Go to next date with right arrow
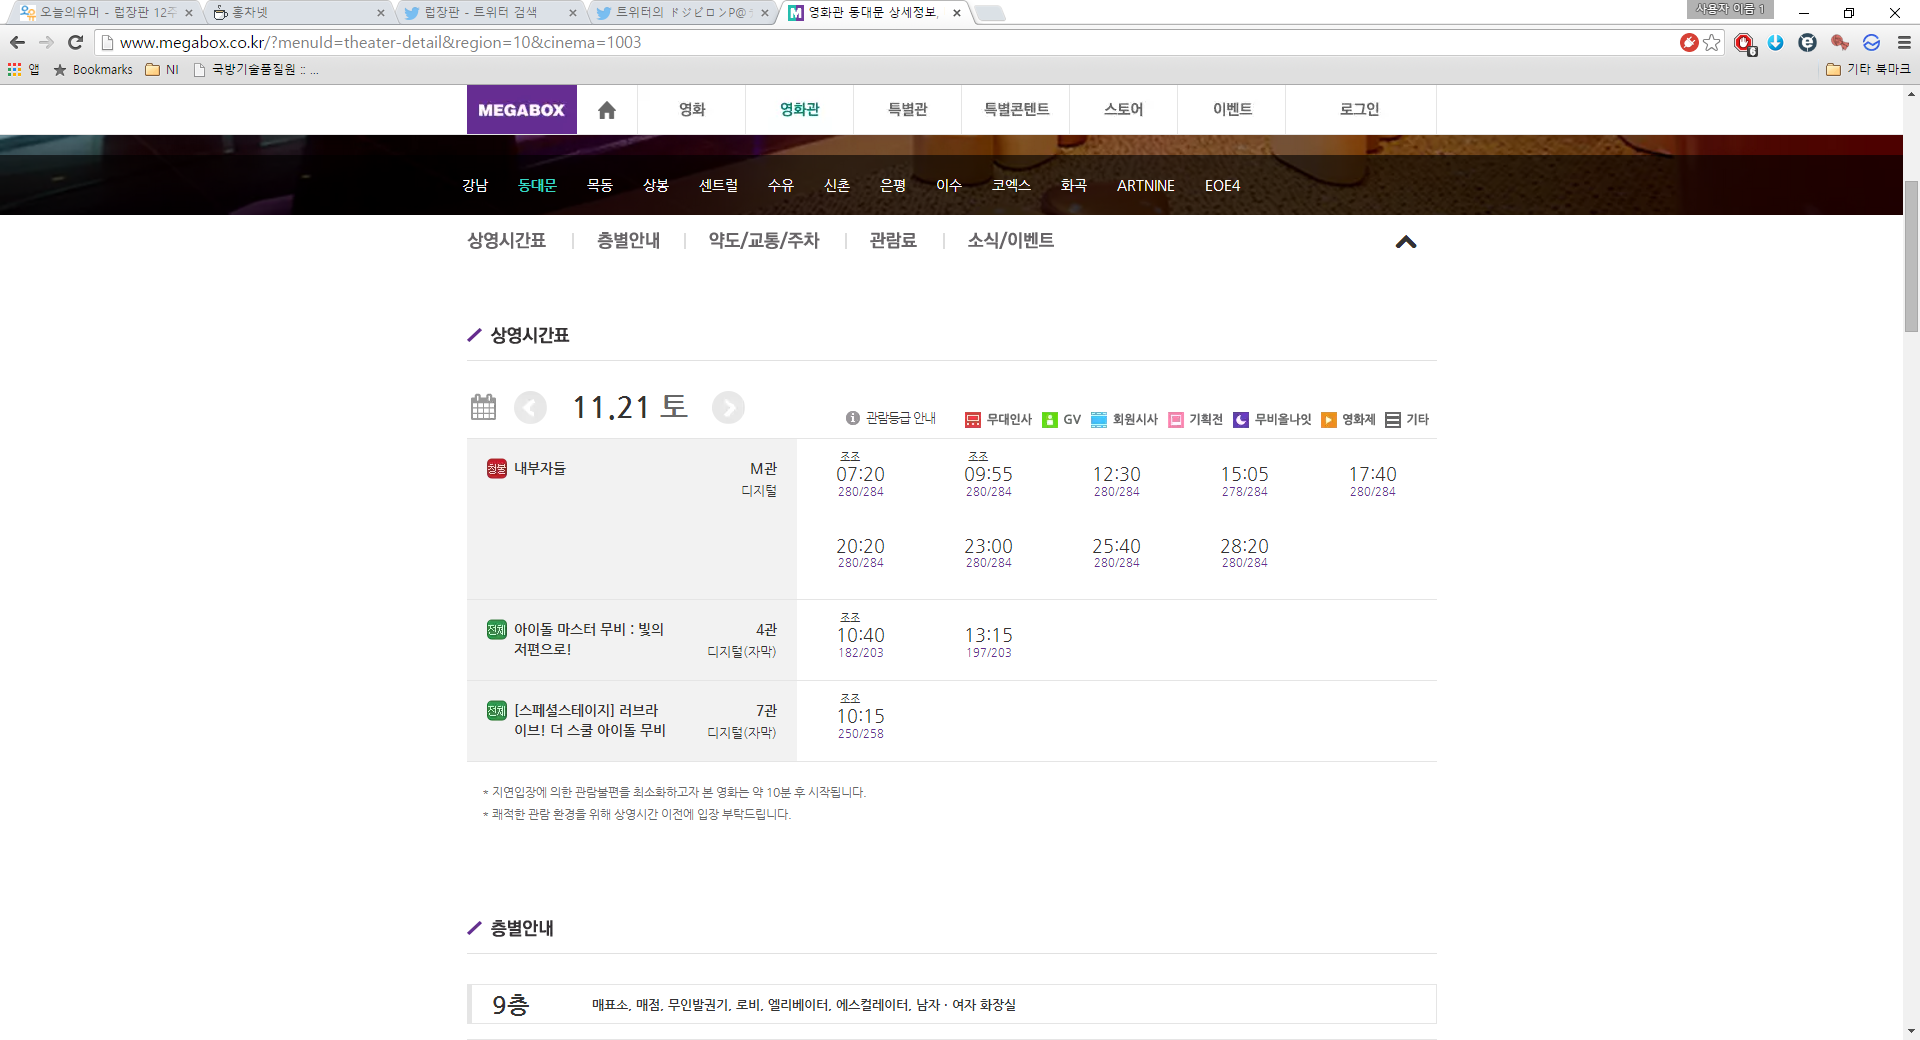This screenshot has width=1920, height=1040. [x=728, y=407]
